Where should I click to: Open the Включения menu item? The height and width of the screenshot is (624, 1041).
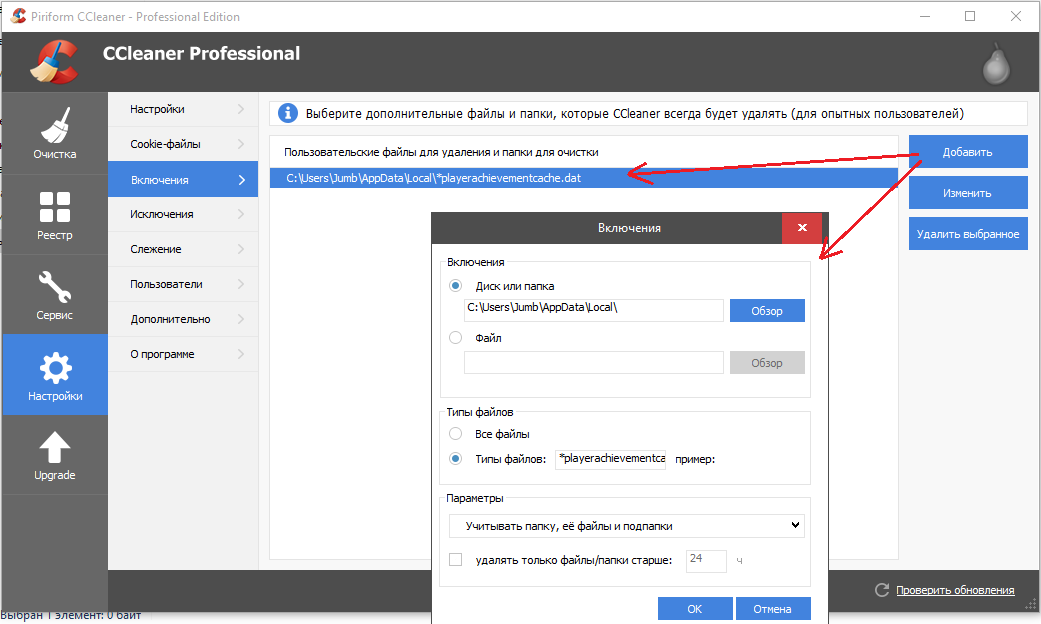point(183,179)
